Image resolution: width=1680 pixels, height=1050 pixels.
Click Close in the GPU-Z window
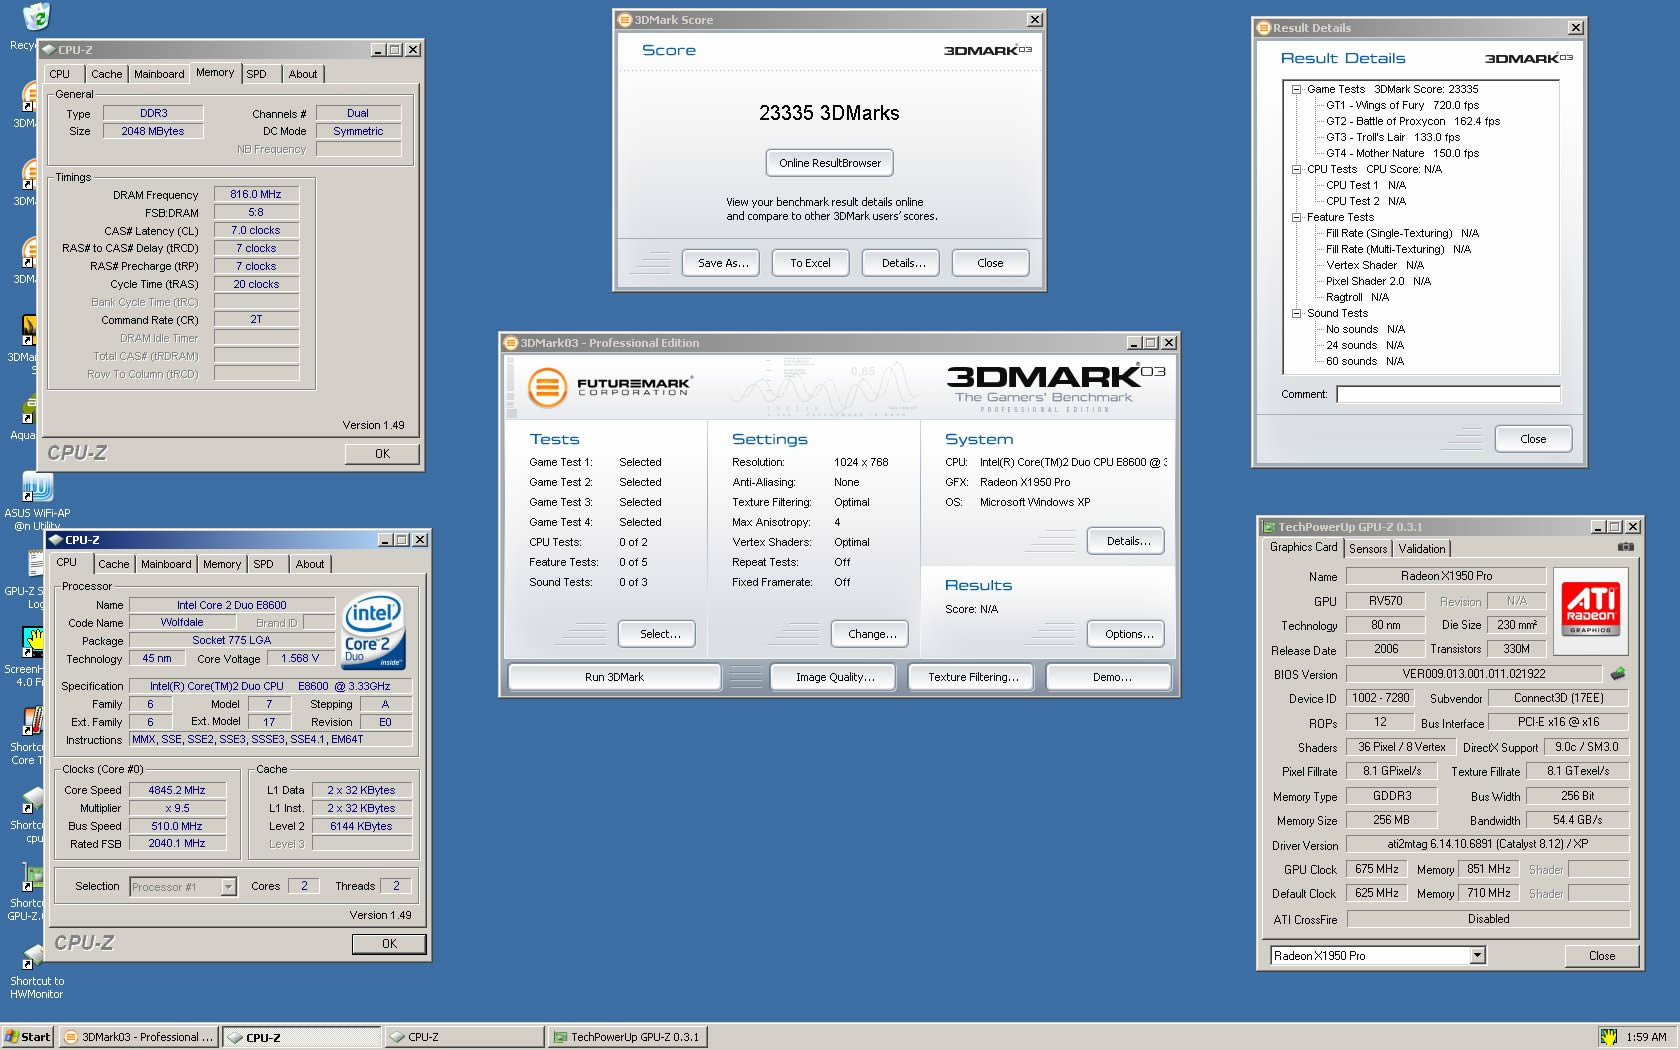(1602, 956)
